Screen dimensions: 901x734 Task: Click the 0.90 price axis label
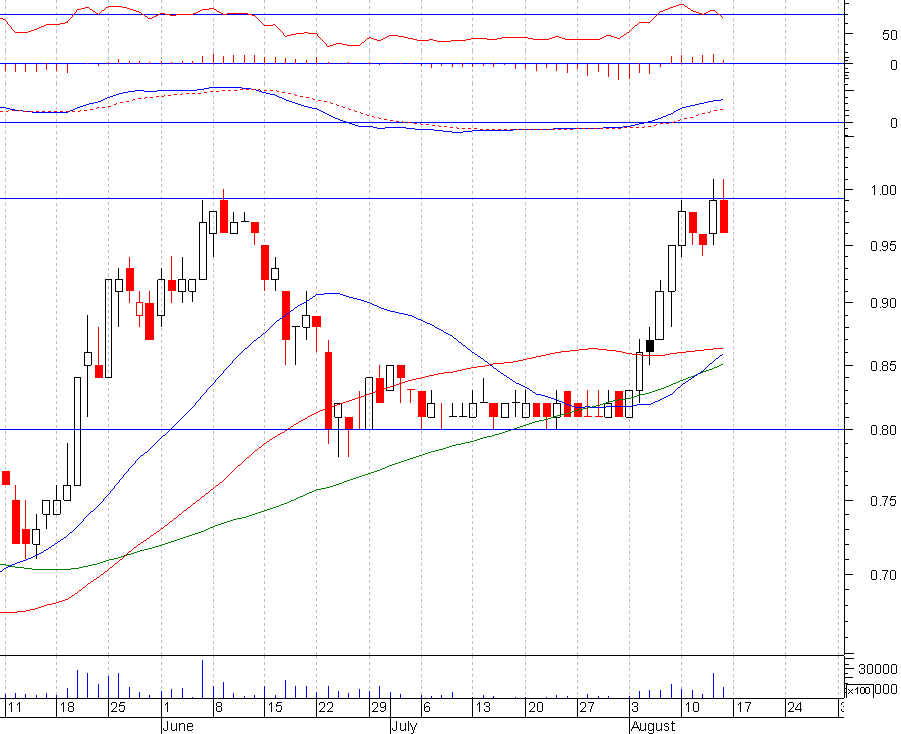tap(883, 303)
